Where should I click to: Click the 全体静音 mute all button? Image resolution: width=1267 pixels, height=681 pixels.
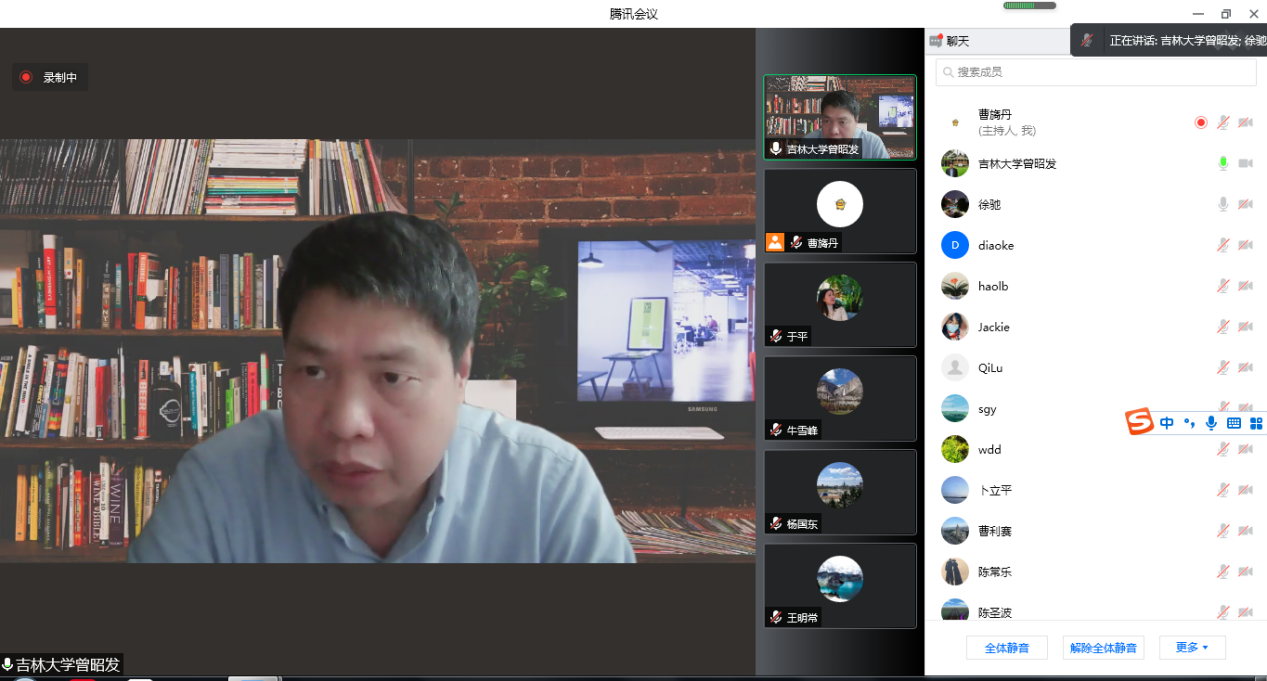pos(1006,648)
